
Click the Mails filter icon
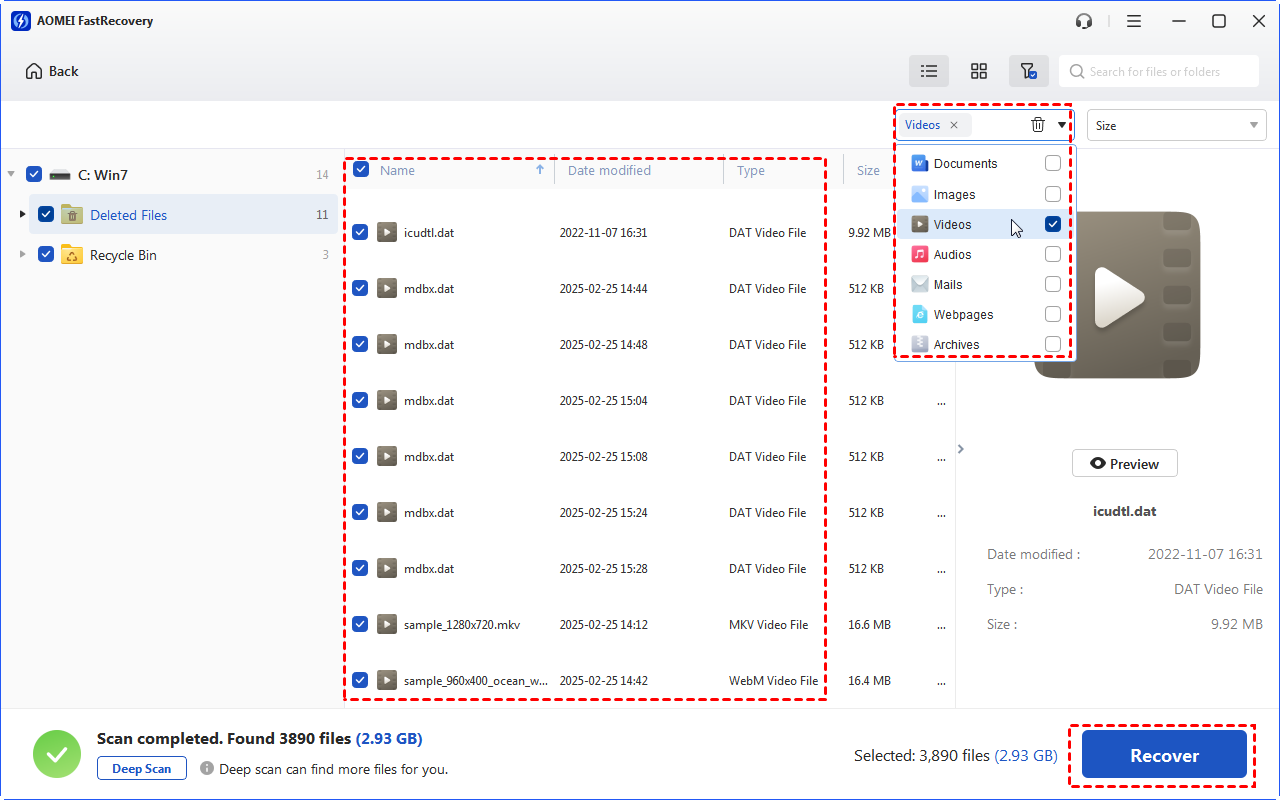tap(920, 284)
